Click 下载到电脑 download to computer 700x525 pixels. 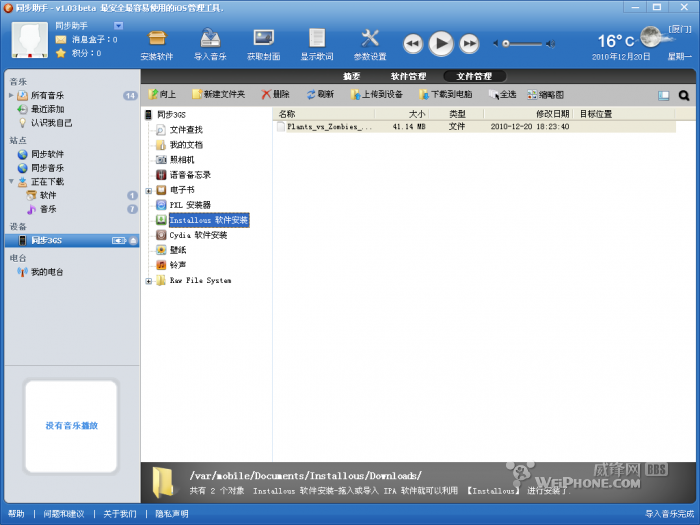click(446, 94)
